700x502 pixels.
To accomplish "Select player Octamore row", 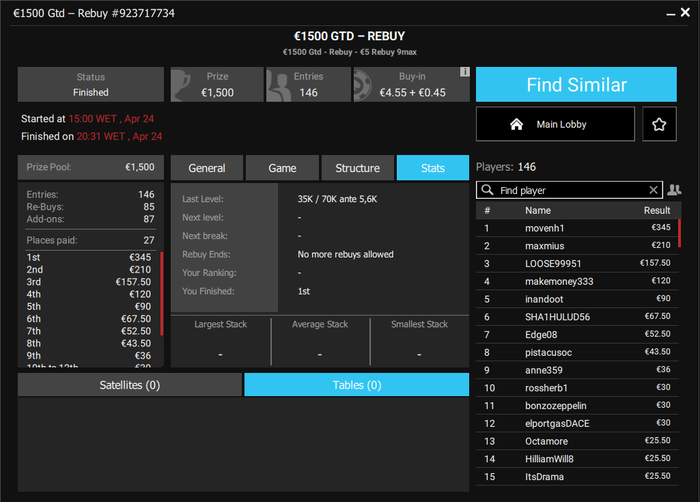I will tap(577, 441).
